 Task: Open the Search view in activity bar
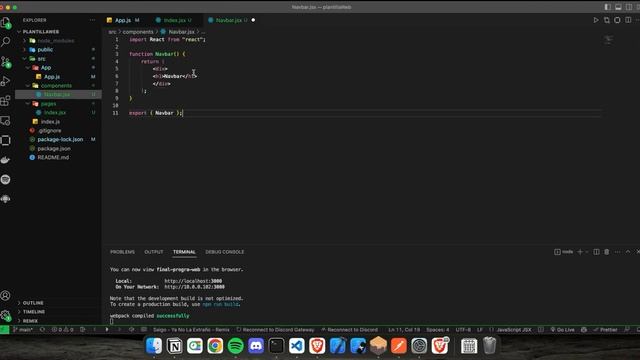point(6,42)
